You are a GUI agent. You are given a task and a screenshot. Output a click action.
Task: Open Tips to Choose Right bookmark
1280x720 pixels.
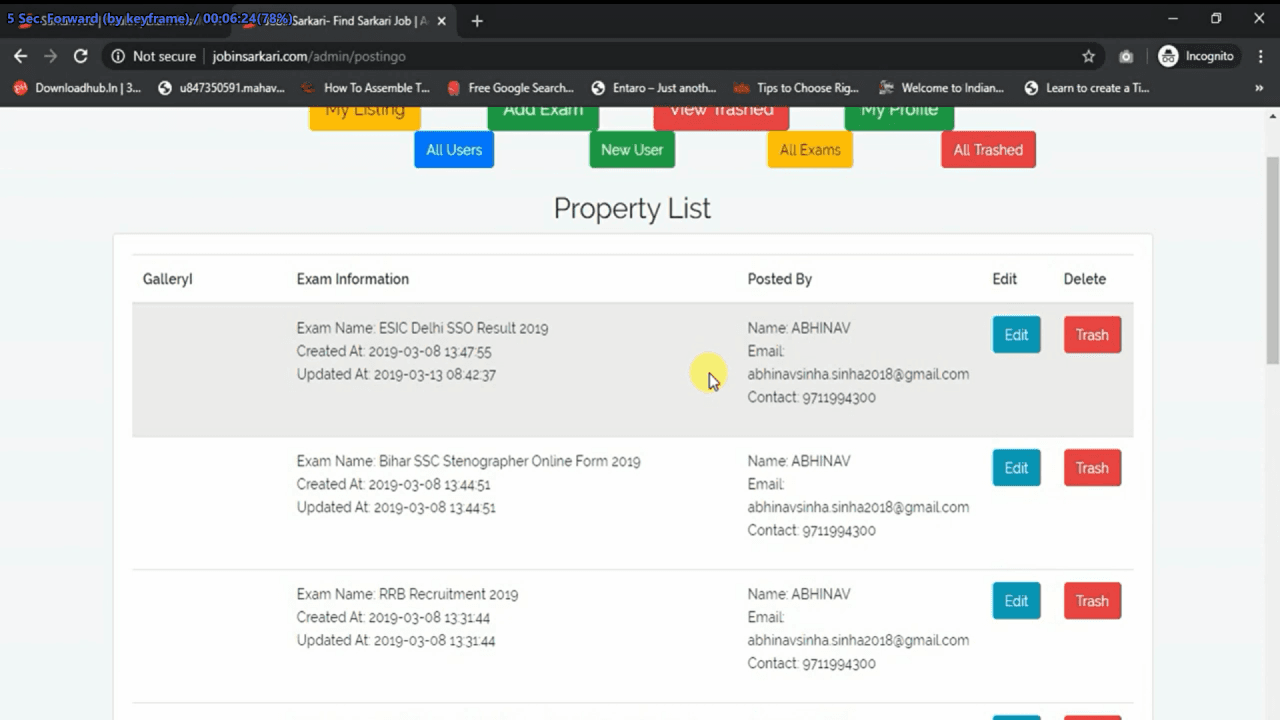click(x=797, y=88)
